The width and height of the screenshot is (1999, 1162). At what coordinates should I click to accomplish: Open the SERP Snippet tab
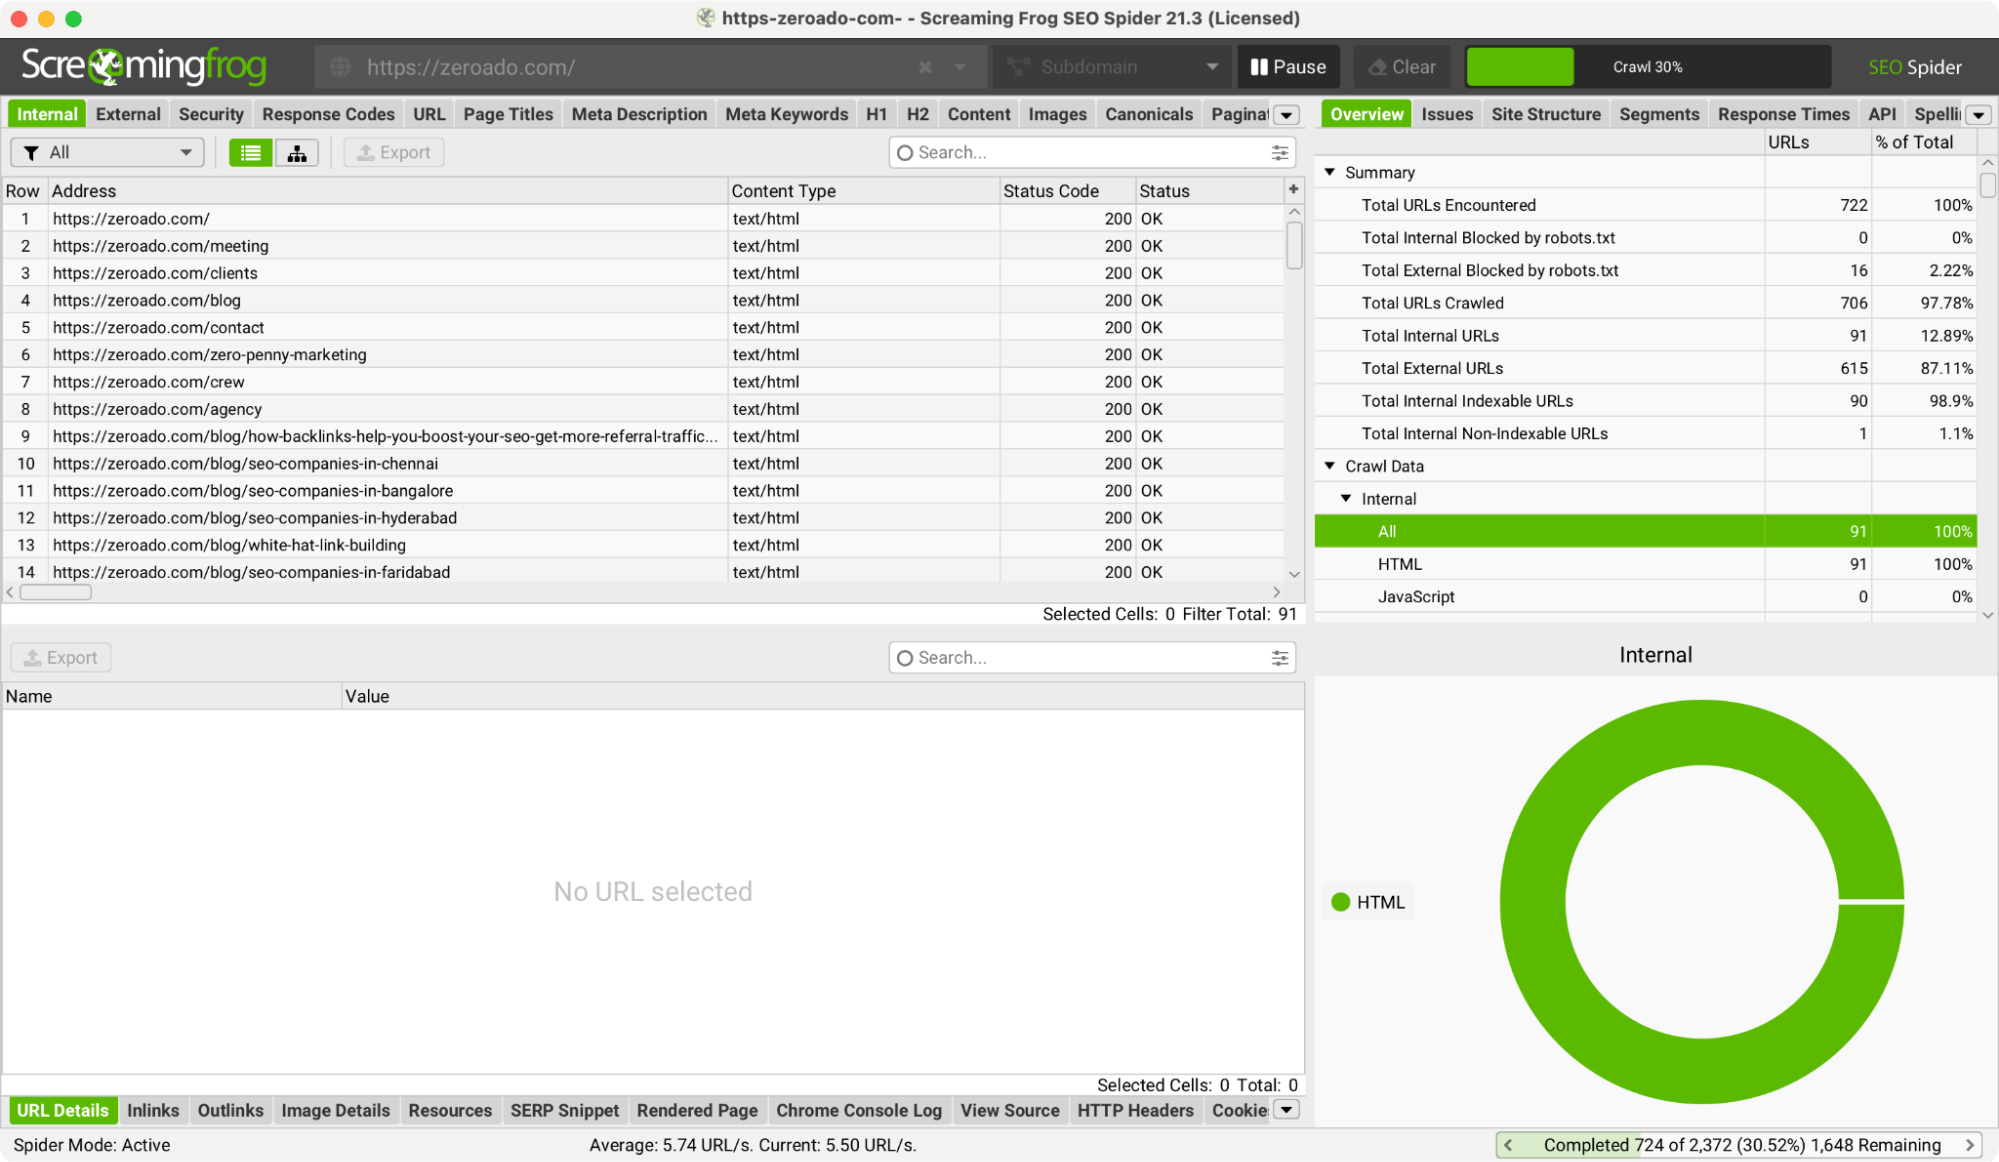(565, 1110)
